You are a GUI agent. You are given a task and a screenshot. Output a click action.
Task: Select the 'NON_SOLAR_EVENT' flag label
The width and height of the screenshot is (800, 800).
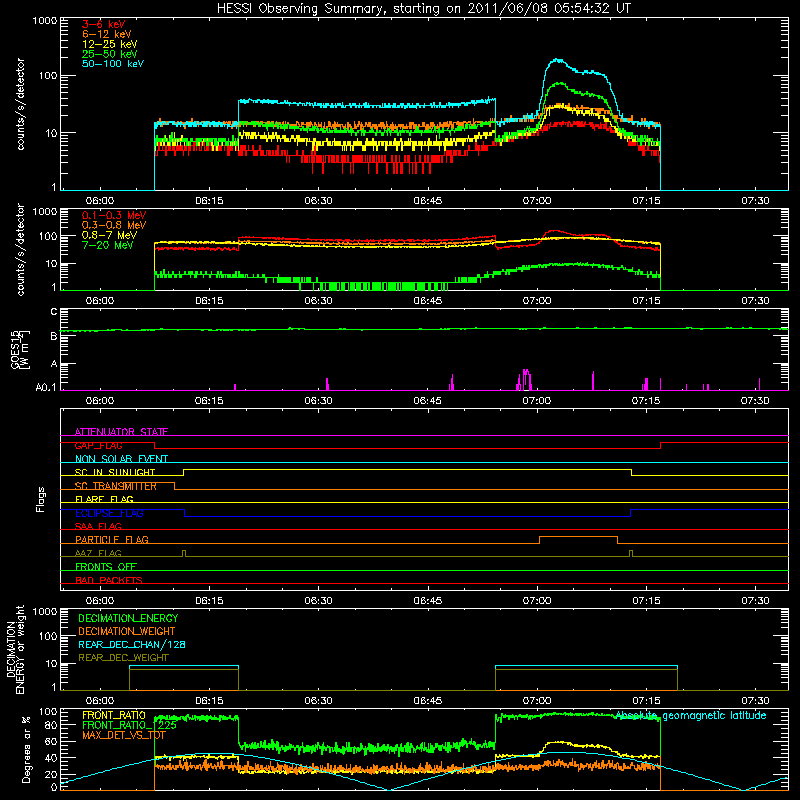(121, 459)
